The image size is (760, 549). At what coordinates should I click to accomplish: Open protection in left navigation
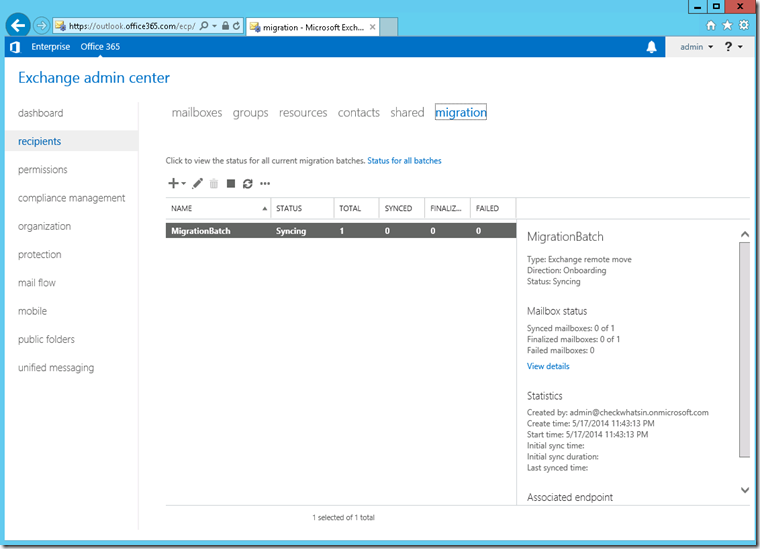pos(40,254)
